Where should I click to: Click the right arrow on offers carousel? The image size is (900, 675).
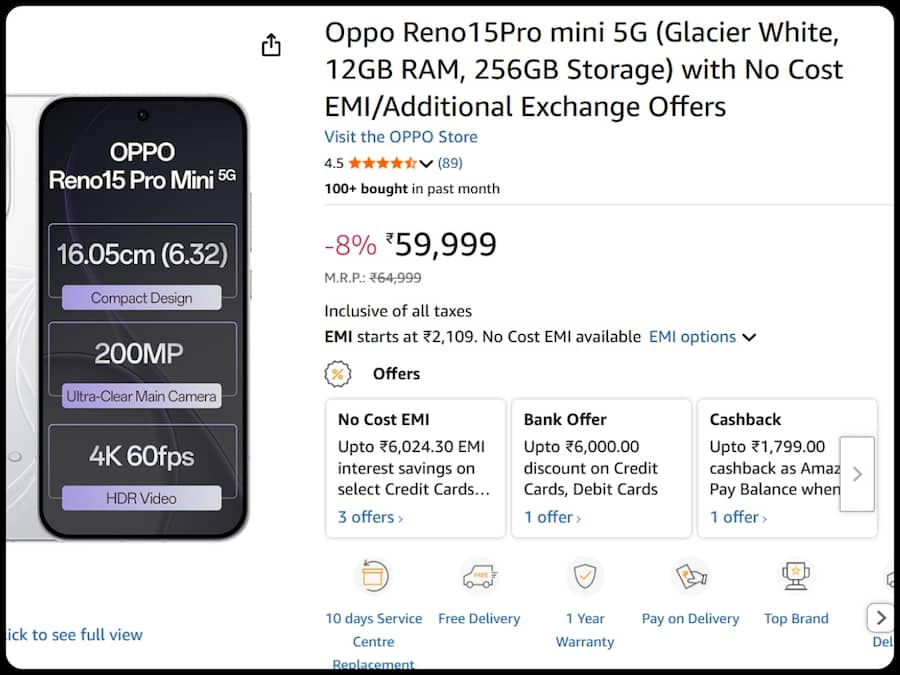coord(857,474)
